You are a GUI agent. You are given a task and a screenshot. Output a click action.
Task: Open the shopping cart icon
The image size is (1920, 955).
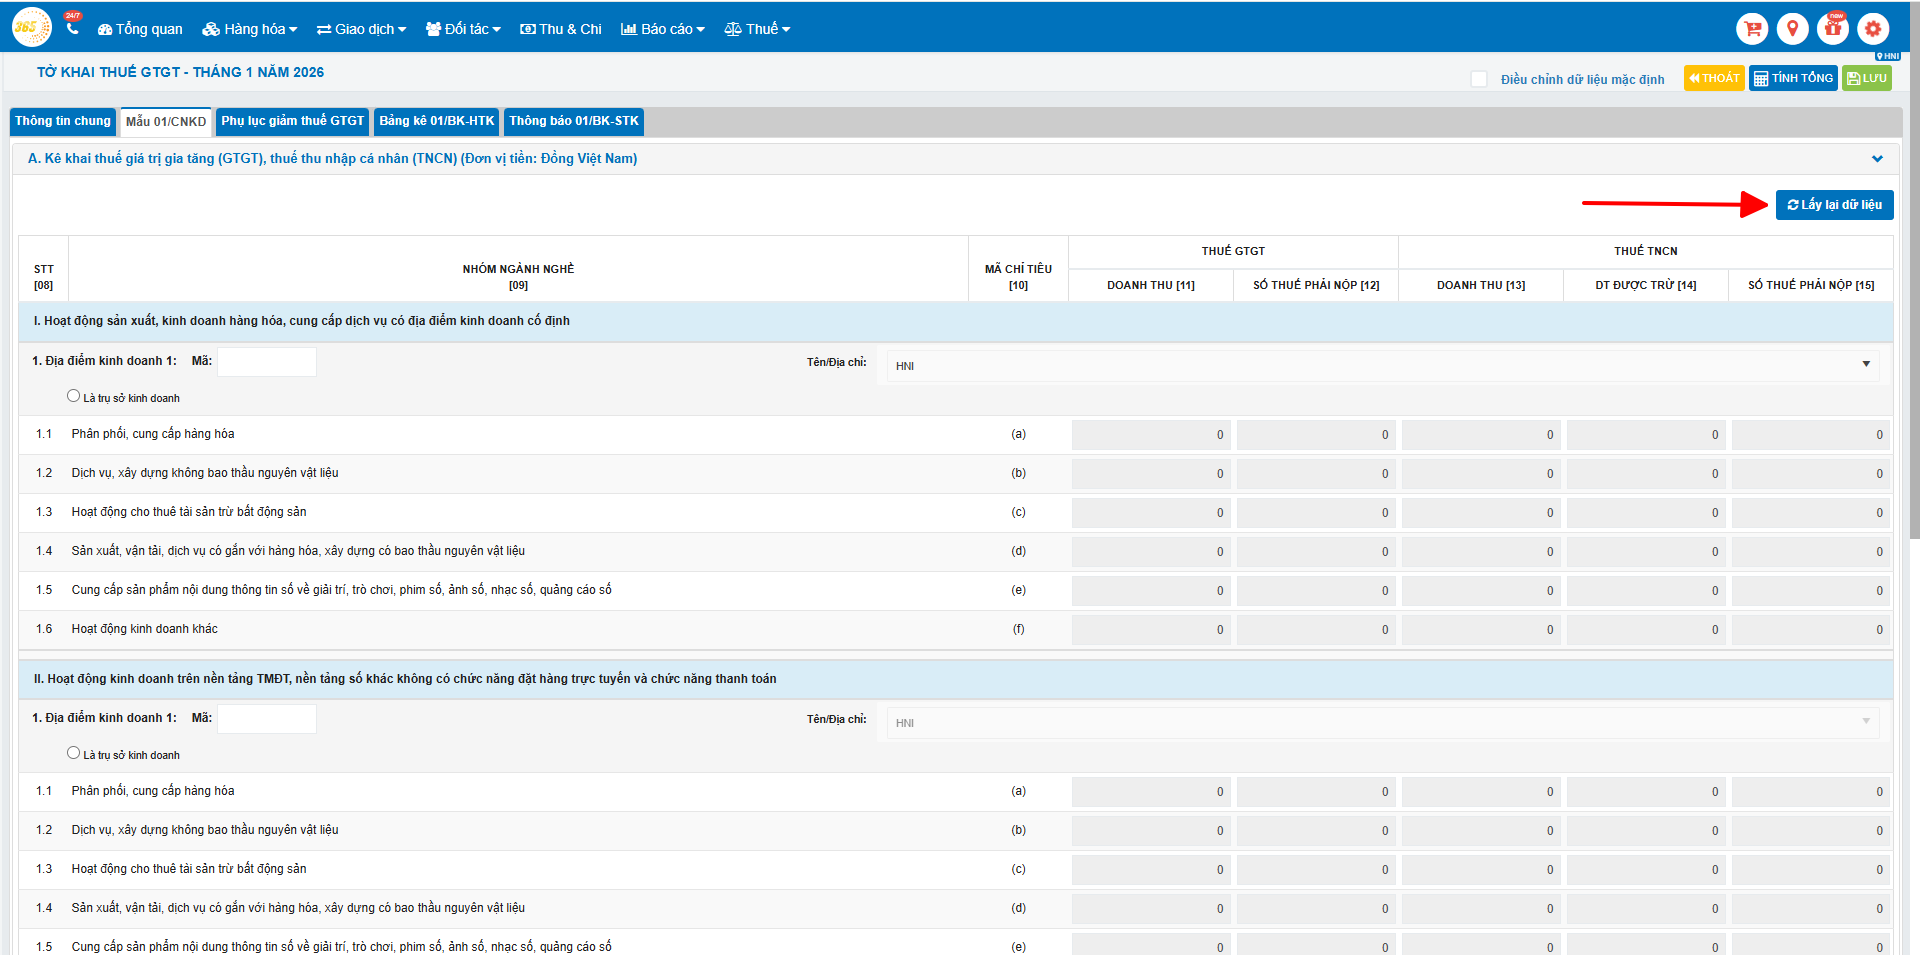pyautogui.click(x=1752, y=29)
